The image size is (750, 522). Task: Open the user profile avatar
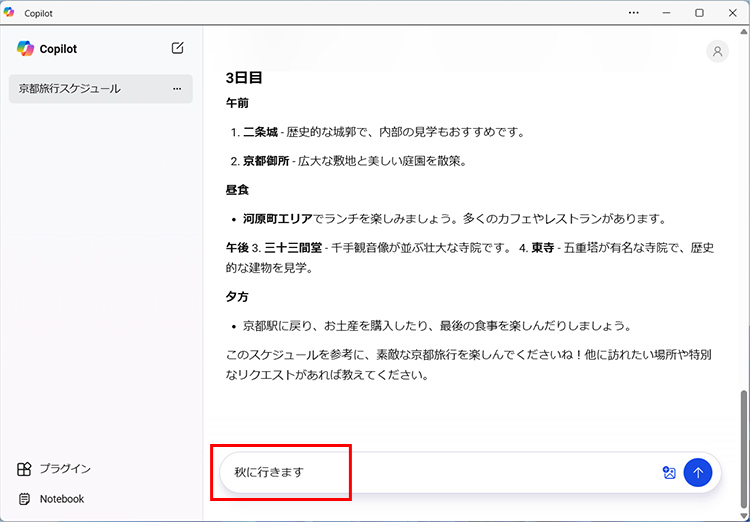pos(717,52)
